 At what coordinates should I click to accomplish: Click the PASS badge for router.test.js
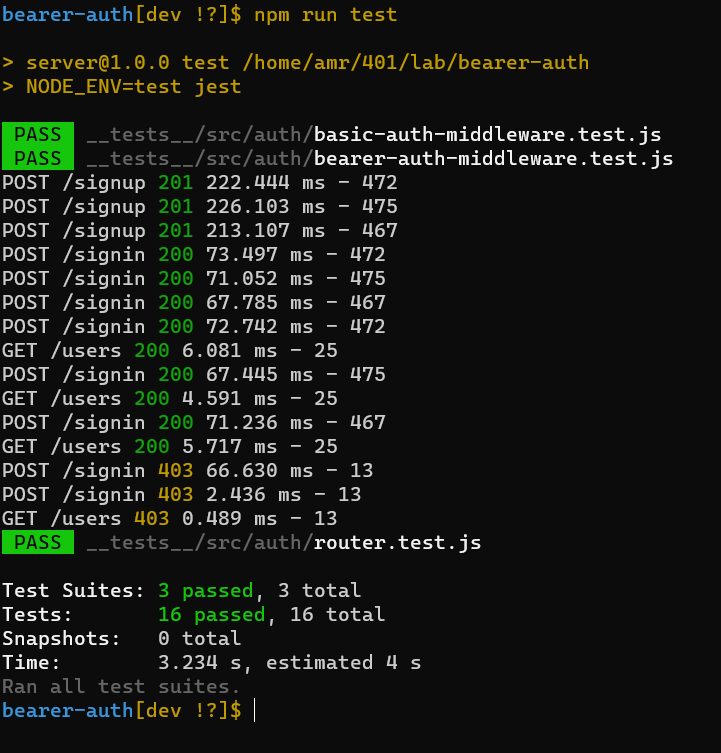[x=38, y=542]
